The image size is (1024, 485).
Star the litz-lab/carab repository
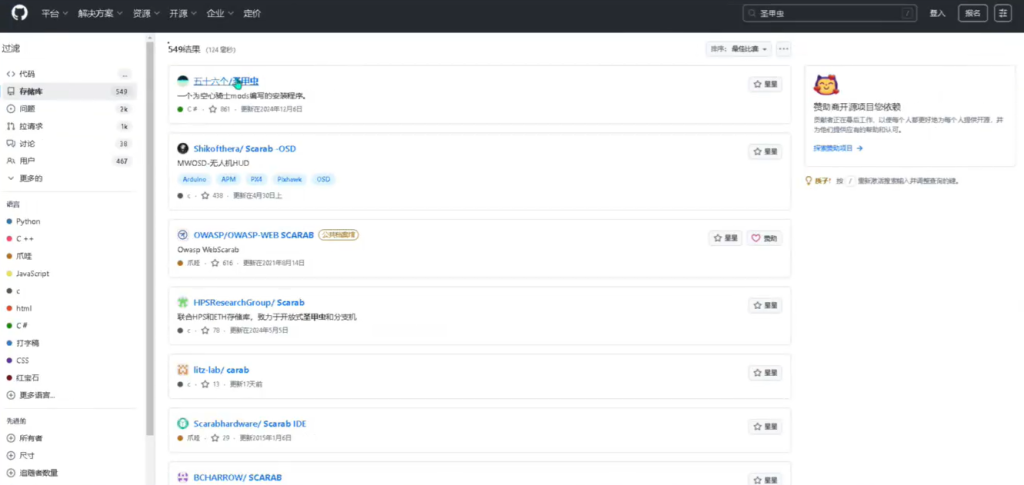pyautogui.click(x=765, y=373)
